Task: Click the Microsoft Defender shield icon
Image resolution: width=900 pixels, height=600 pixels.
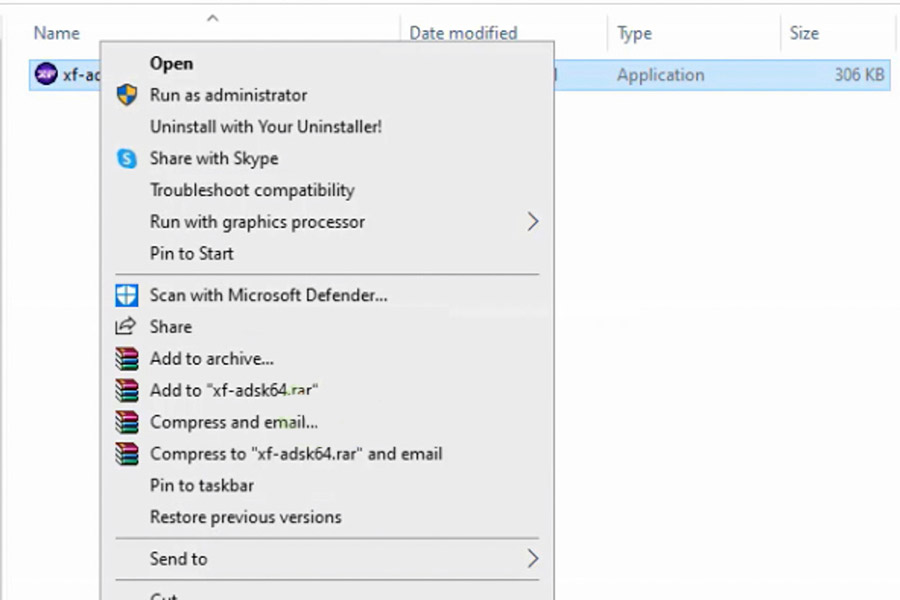Action: pyautogui.click(x=127, y=295)
